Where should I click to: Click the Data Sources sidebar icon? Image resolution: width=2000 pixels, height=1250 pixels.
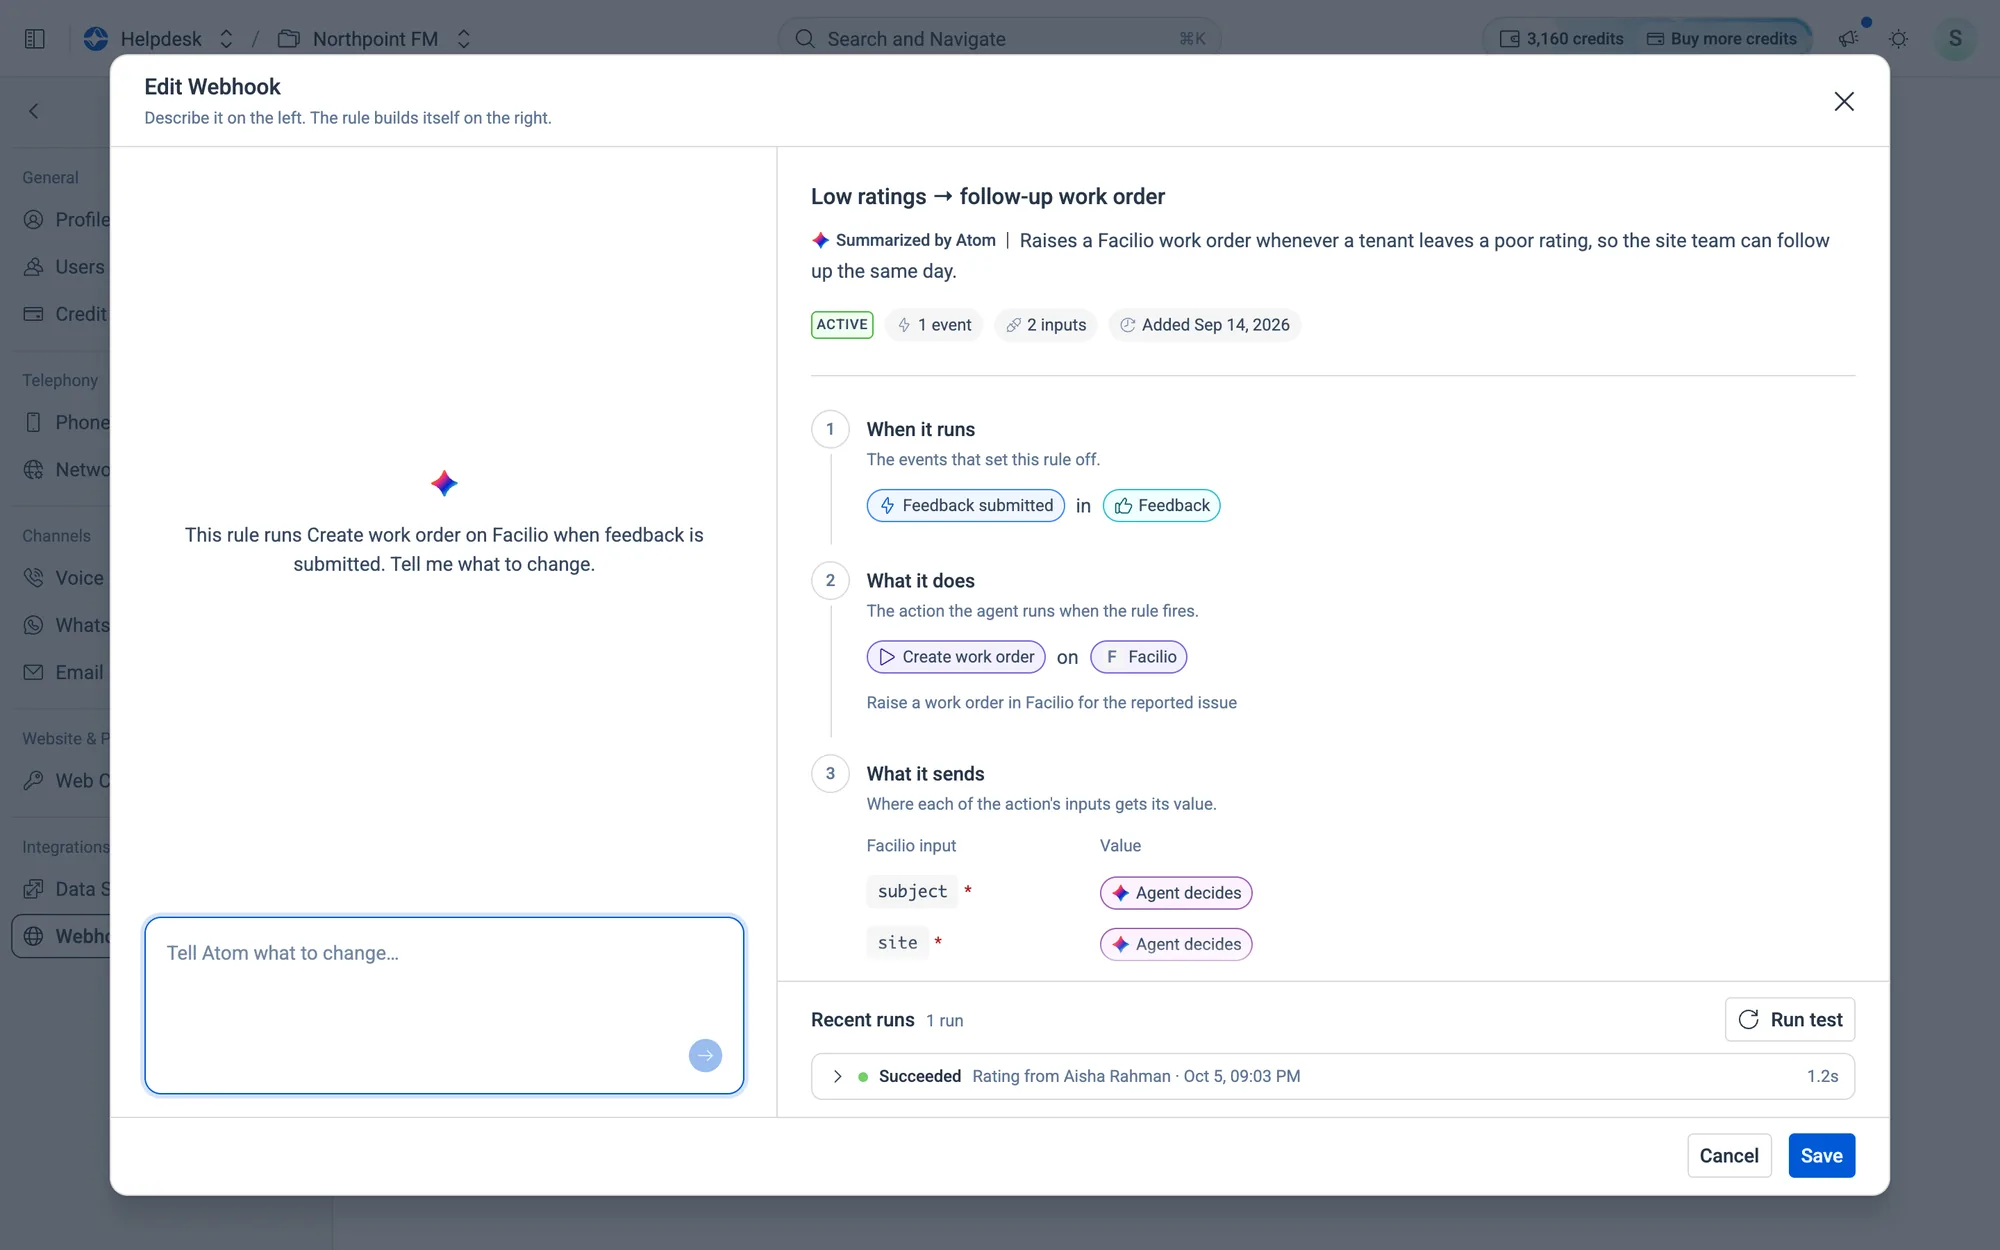(x=34, y=889)
